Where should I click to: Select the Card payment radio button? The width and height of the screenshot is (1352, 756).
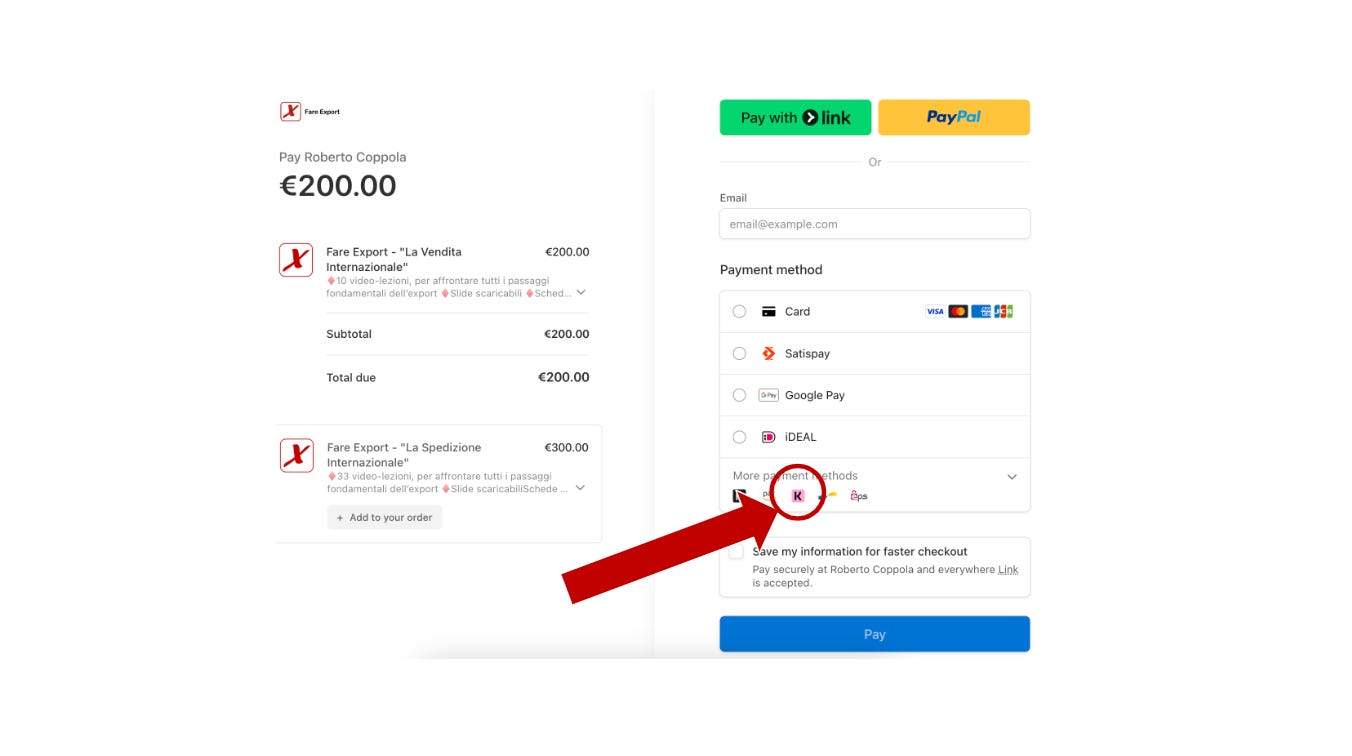point(739,312)
